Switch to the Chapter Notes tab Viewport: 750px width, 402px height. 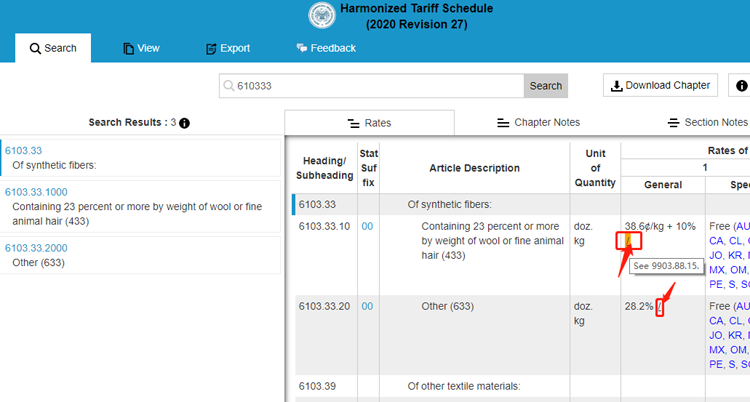[538, 123]
